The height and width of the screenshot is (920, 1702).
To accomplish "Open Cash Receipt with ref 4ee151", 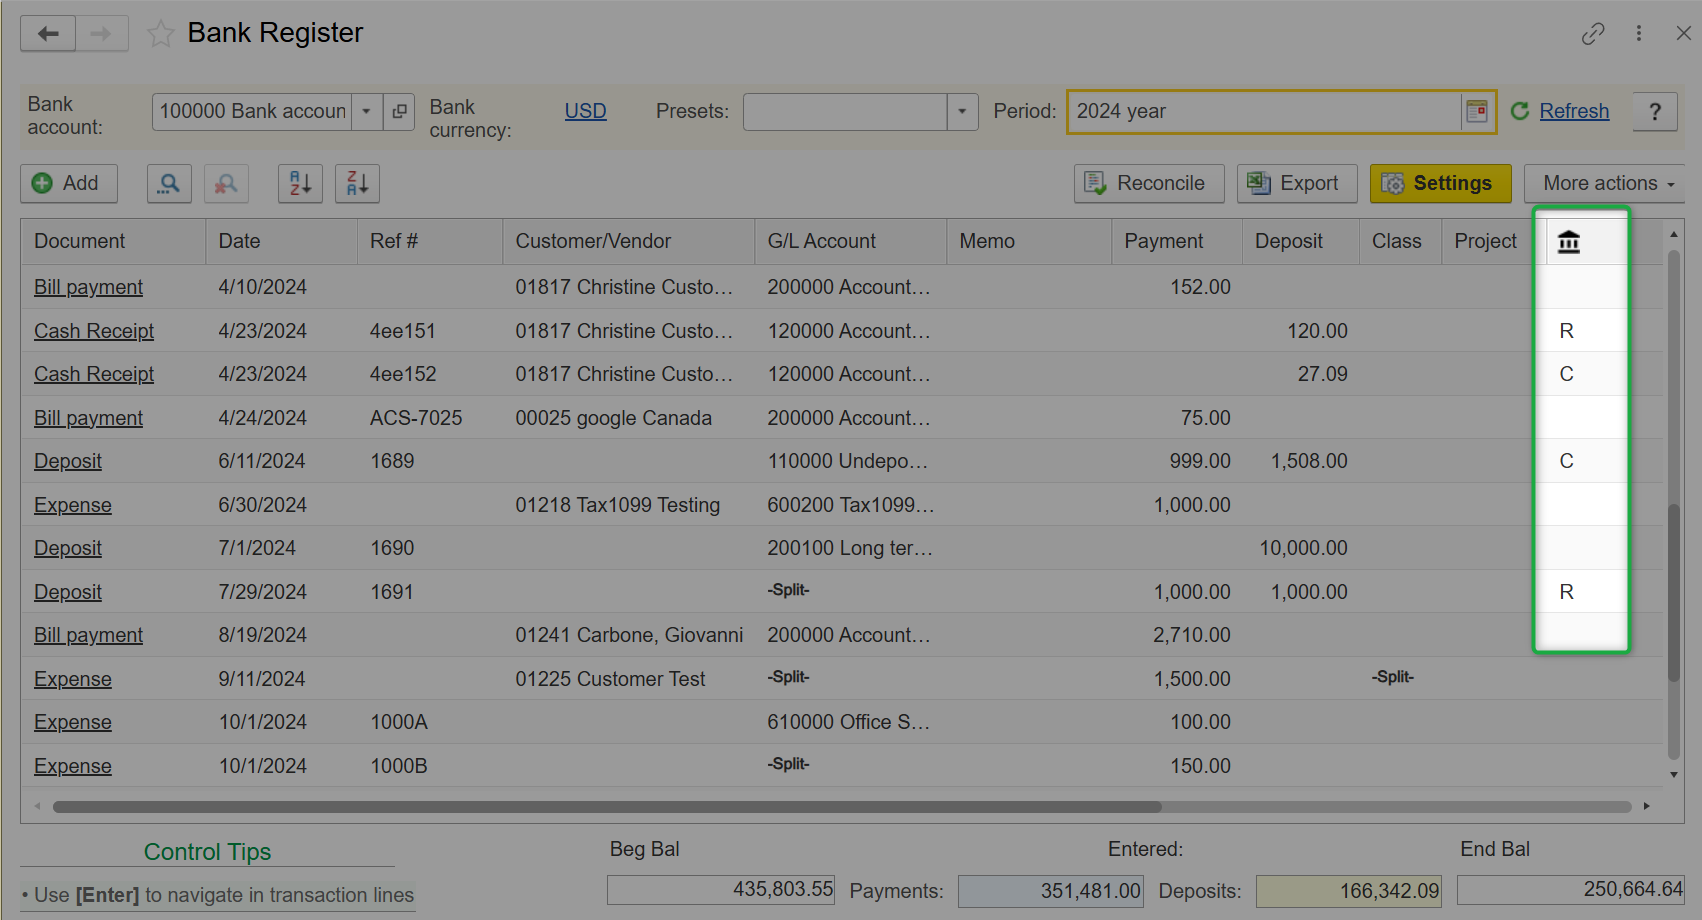I will [x=94, y=332].
